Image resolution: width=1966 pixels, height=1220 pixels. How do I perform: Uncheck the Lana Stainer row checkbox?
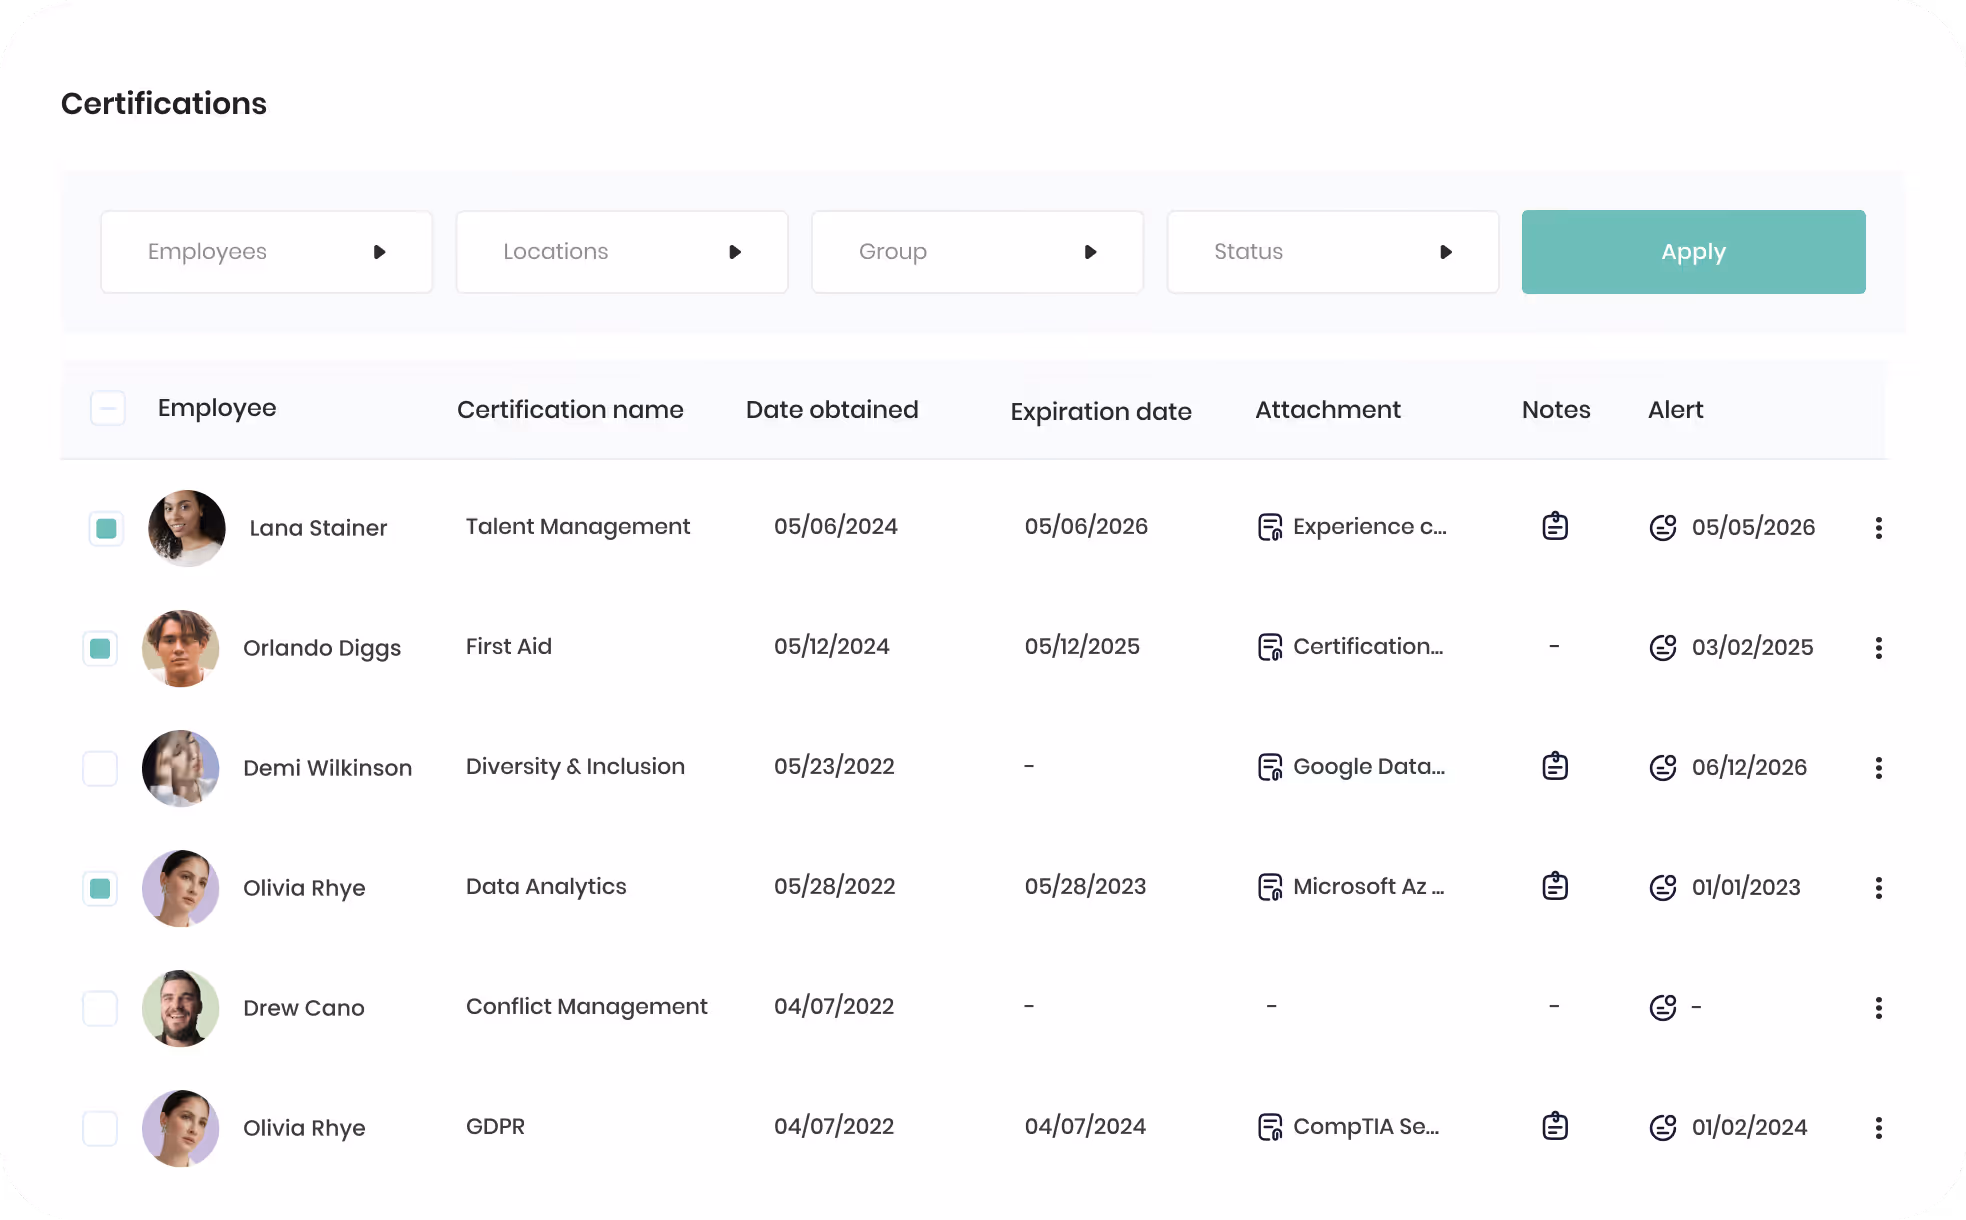[x=106, y=528]
